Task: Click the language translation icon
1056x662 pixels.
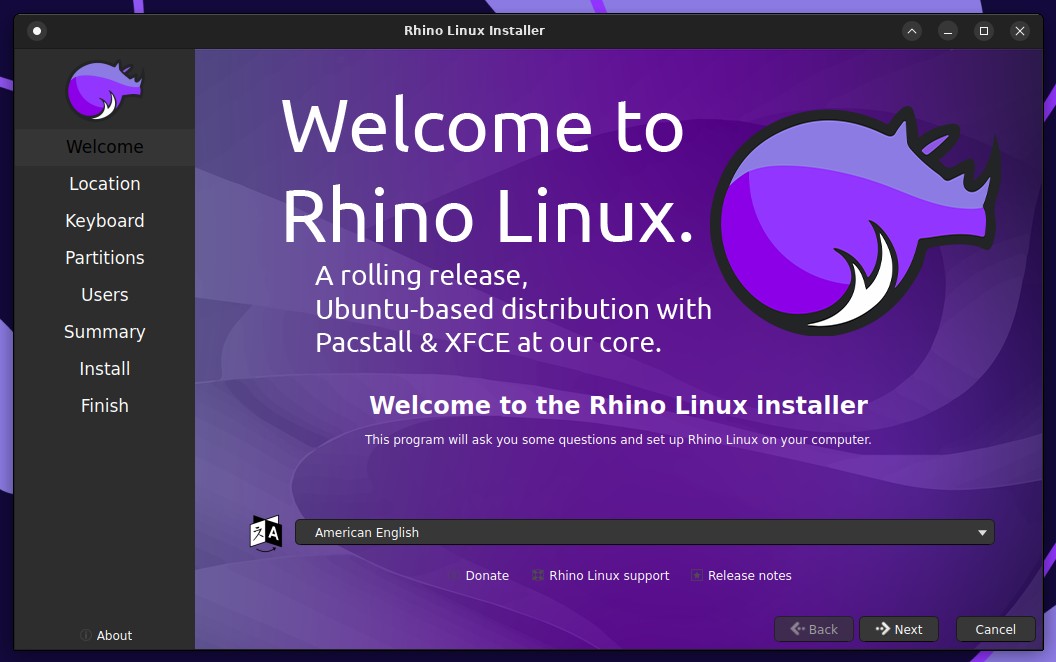Action: [266, 533]
